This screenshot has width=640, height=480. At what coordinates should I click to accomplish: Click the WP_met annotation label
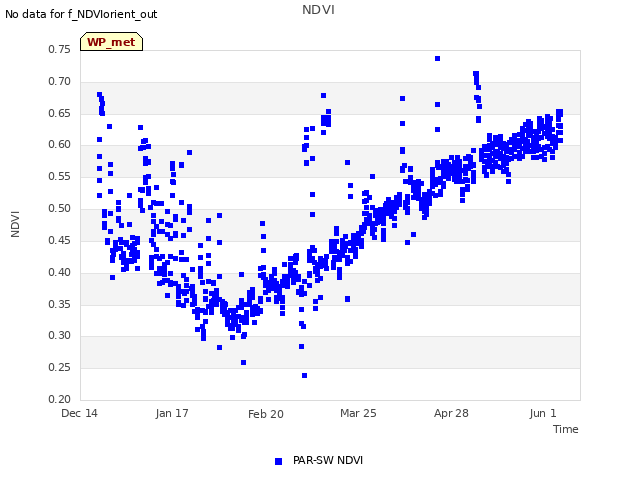tap(111, 42)
